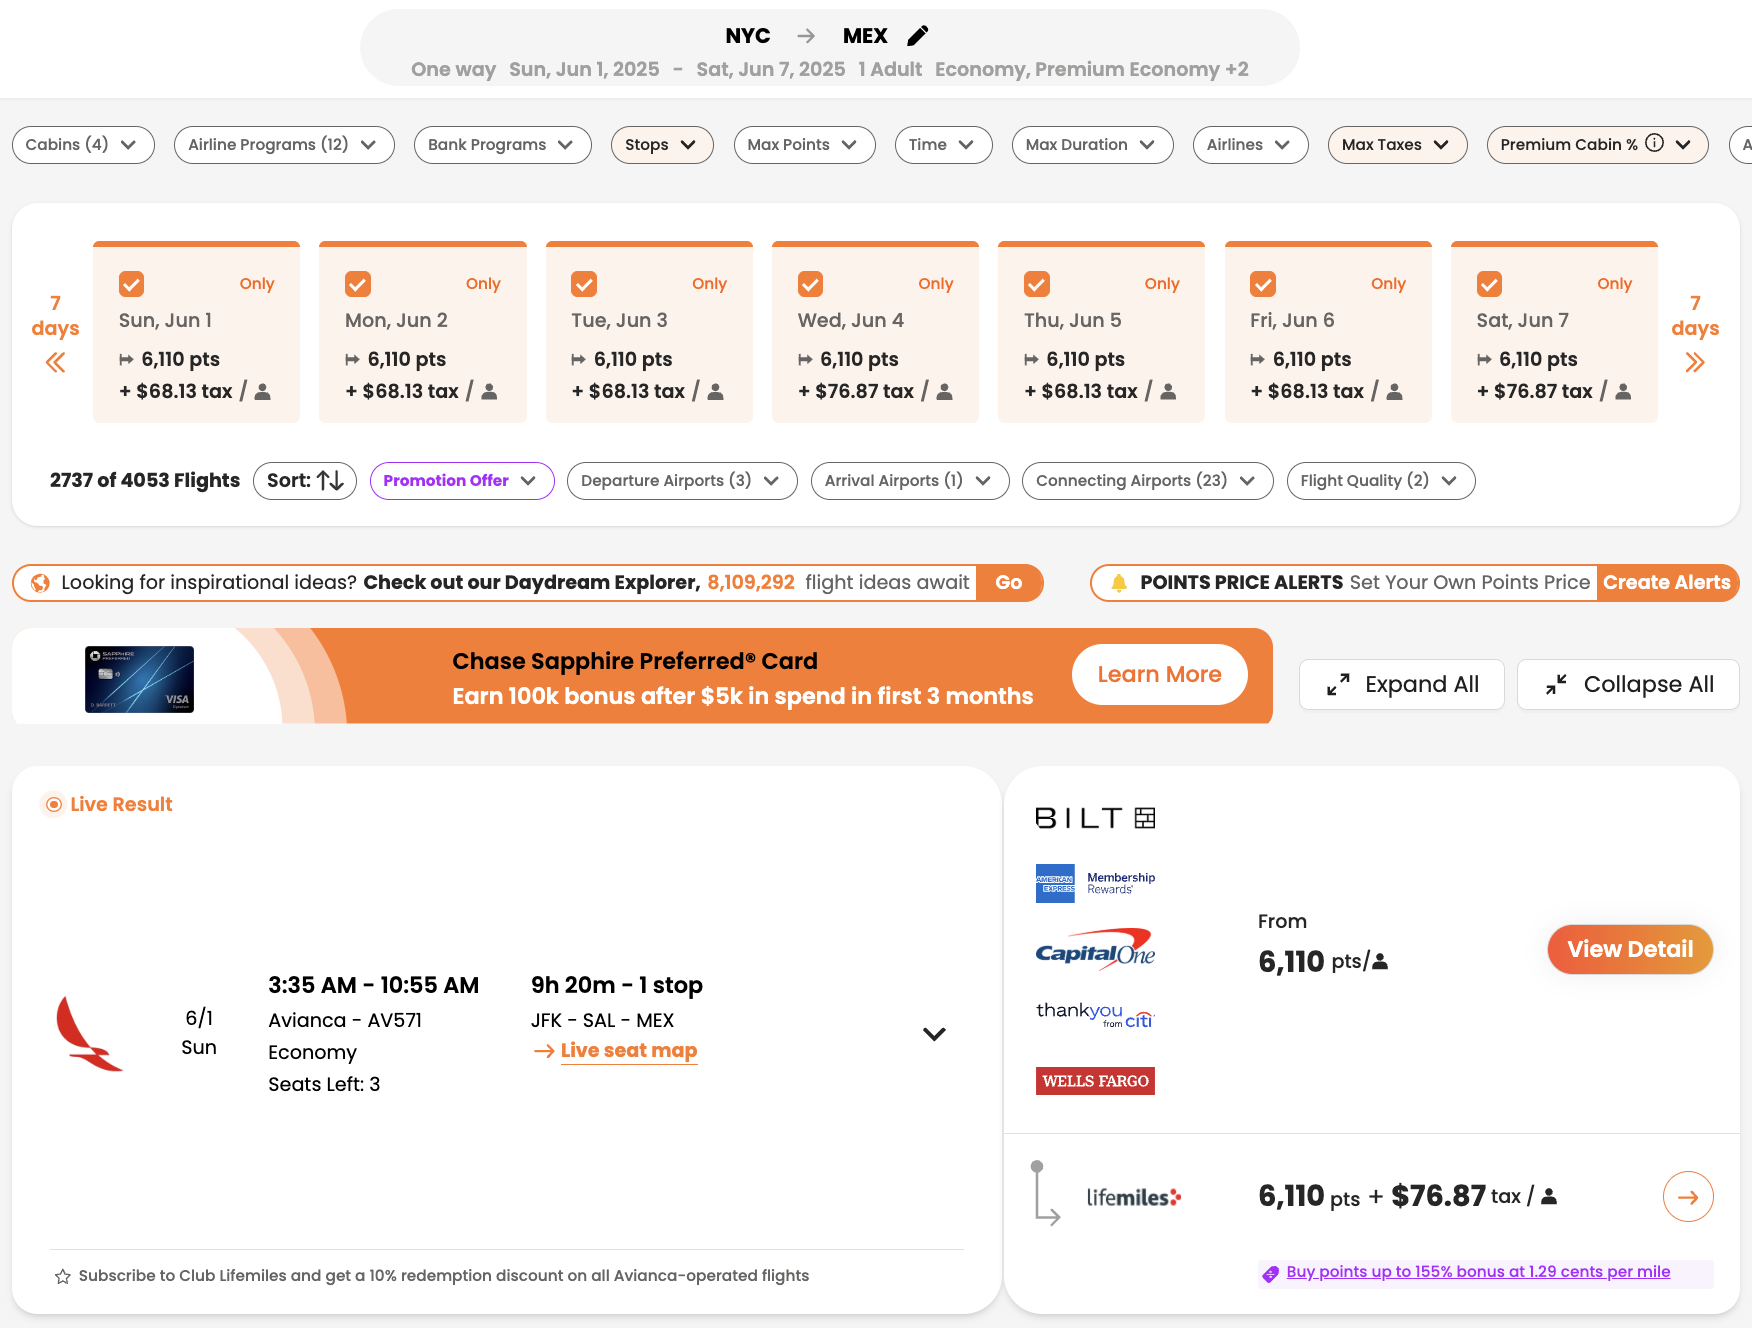
Task: Click the expand arrows icon in Expand All
Action: 1338,685
